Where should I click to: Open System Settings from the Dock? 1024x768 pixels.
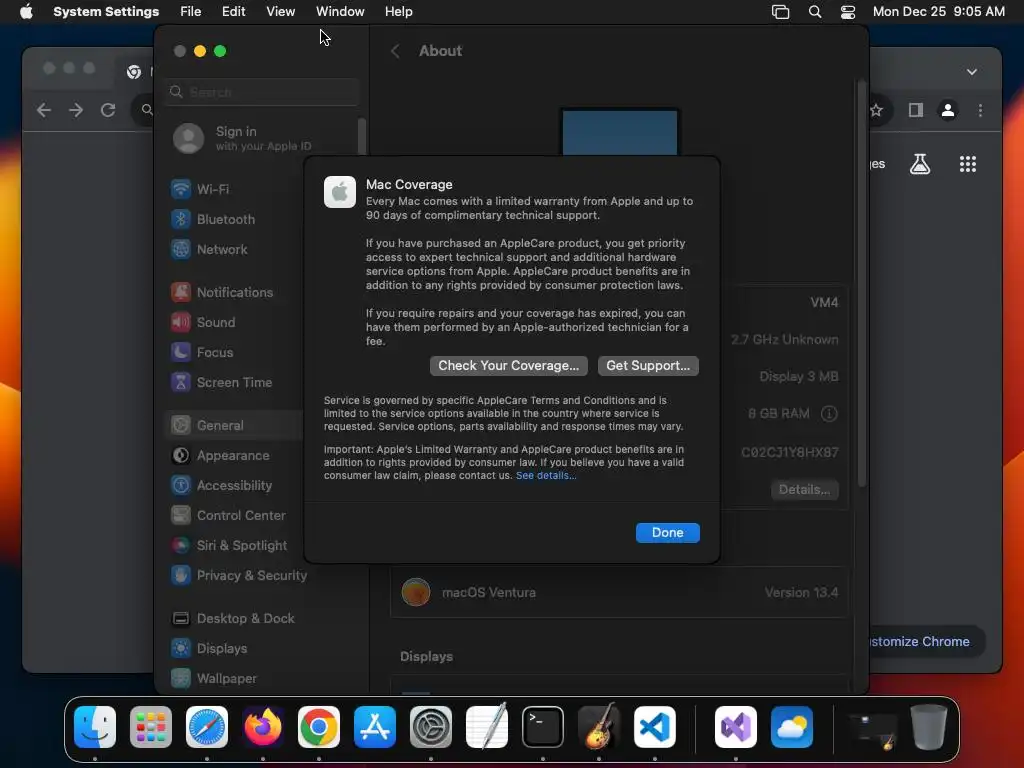[431, 727]
